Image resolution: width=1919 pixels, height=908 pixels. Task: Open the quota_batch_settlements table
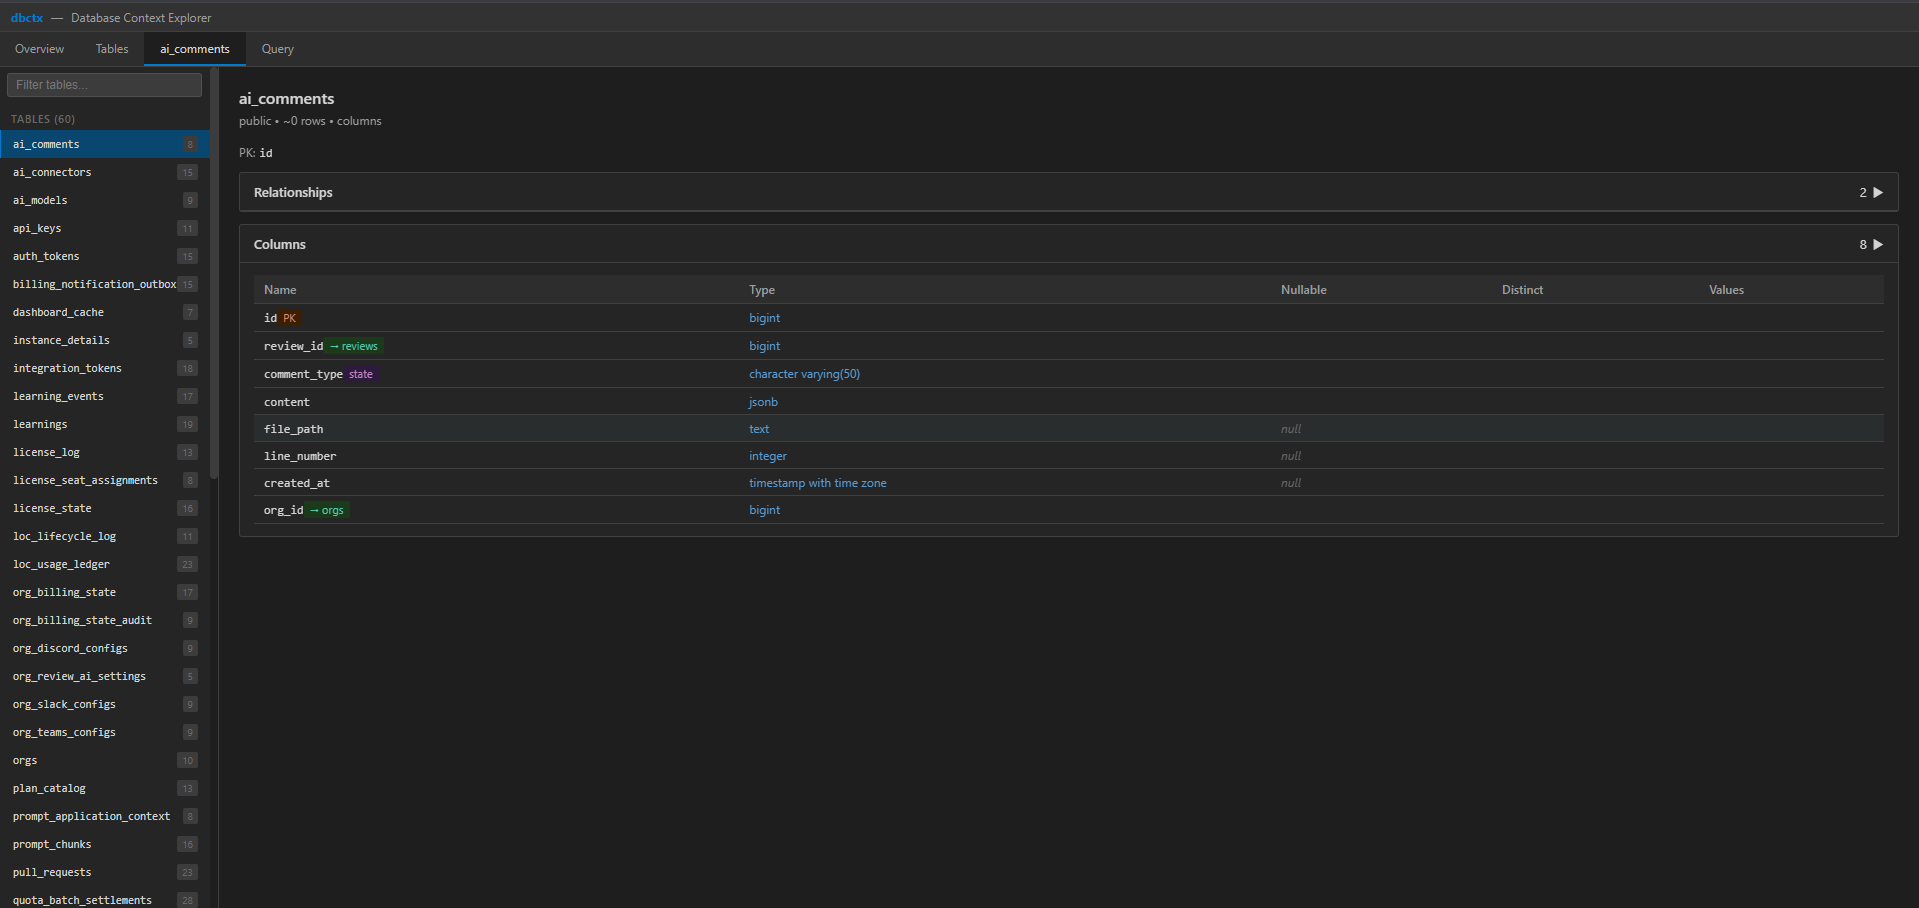tap(105, 898)
